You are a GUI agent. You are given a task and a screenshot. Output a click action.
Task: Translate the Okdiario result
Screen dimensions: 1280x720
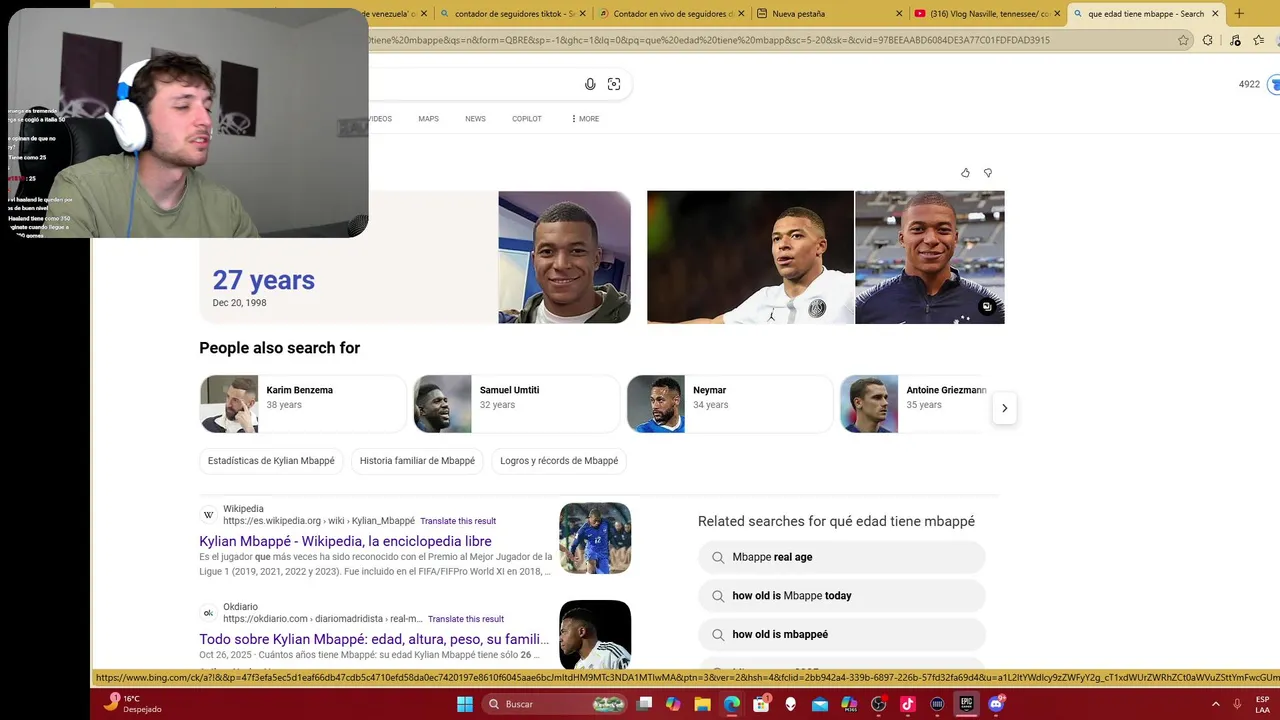(x=466, y=619)
